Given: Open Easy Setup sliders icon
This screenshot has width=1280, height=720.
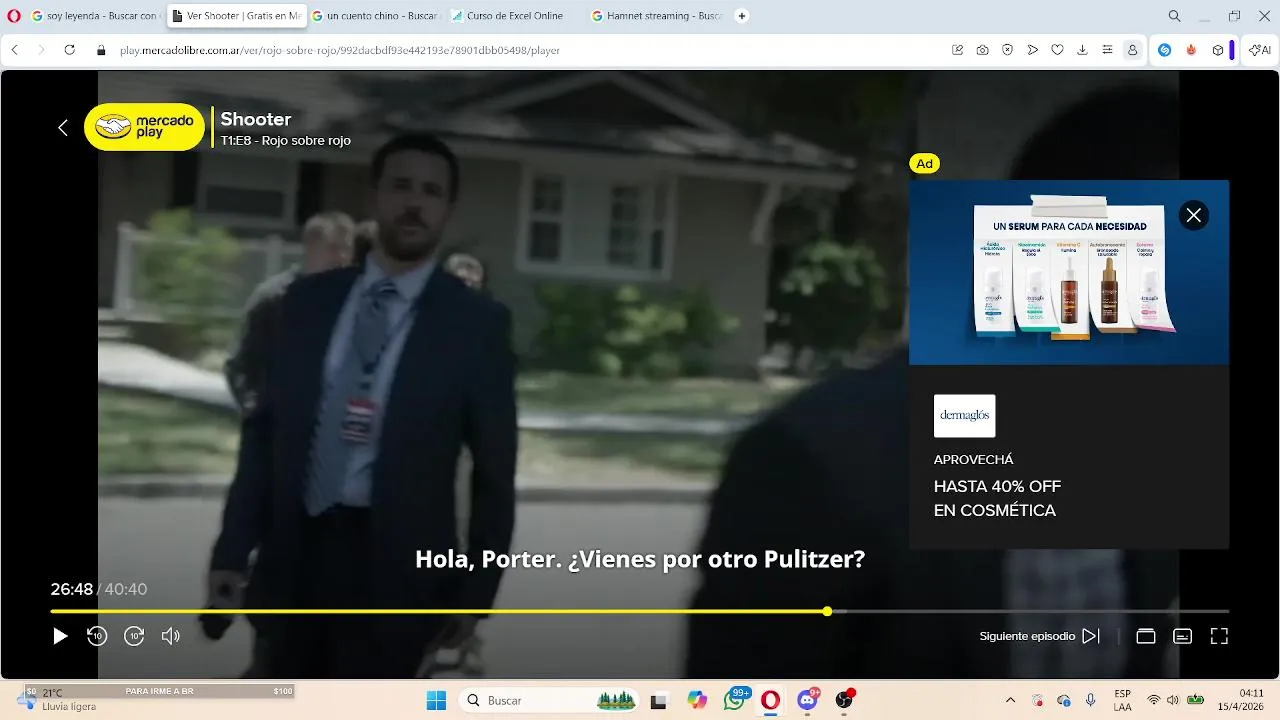Looking at the screenshot, I should click(x=1107, y=50).
